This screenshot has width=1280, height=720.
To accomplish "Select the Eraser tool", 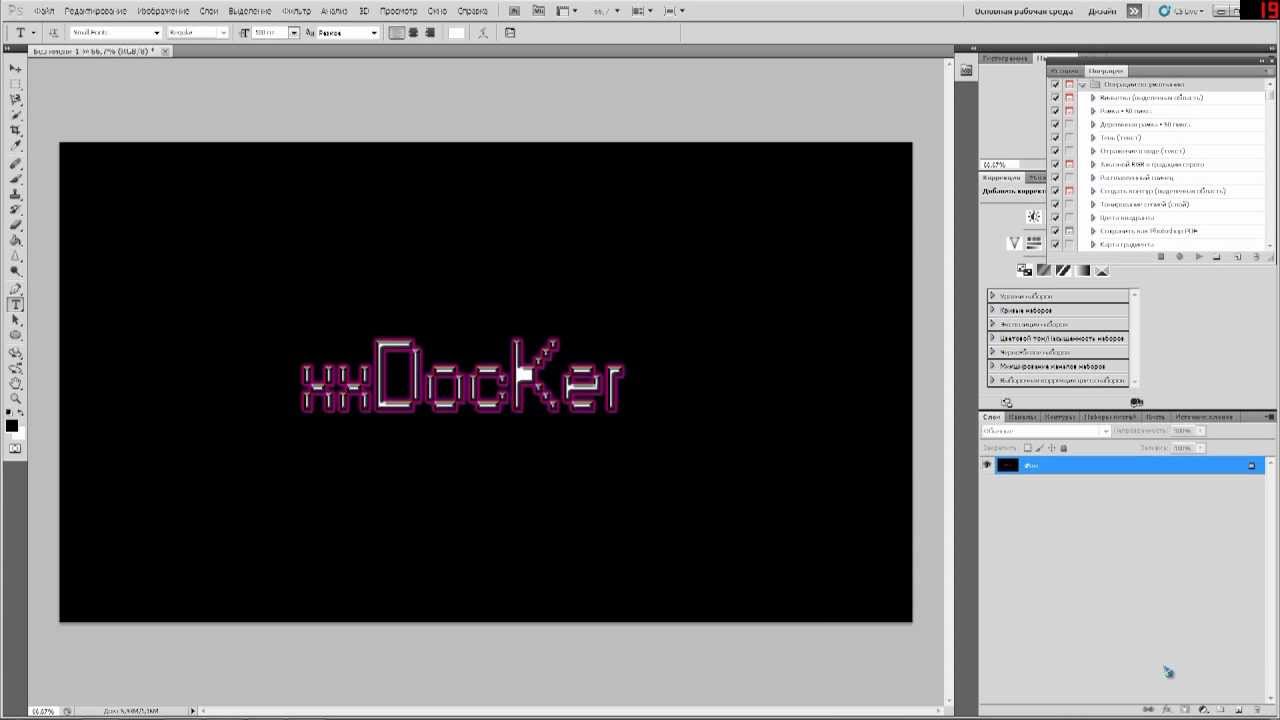I will point(15,225).
